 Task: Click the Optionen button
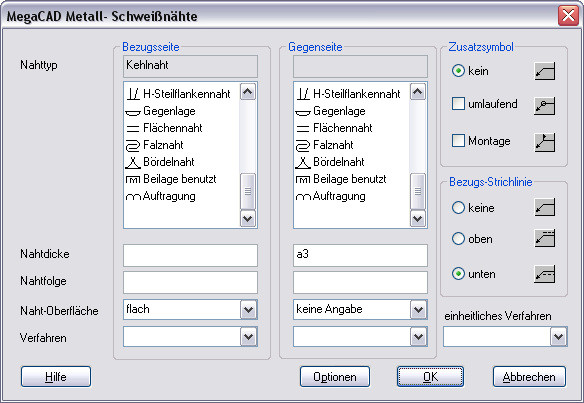(x=335, y=377)
